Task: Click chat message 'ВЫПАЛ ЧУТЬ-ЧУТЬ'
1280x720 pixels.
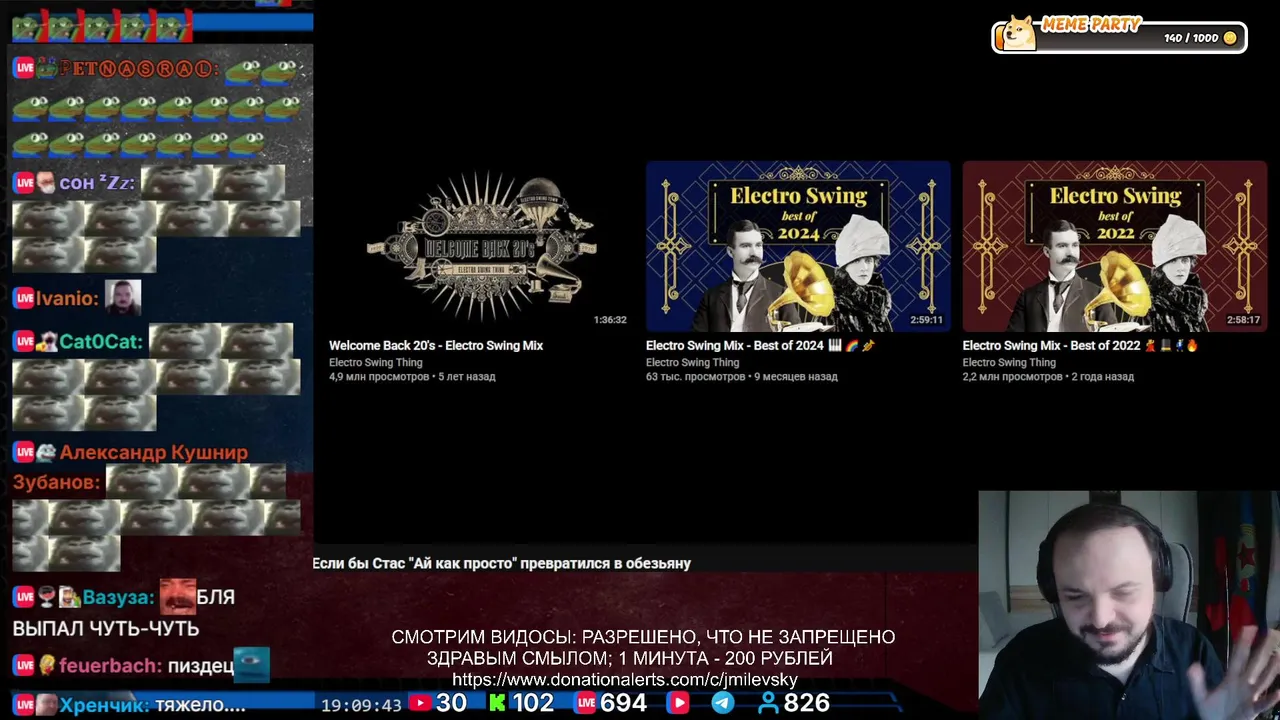Action: [106, 629]
